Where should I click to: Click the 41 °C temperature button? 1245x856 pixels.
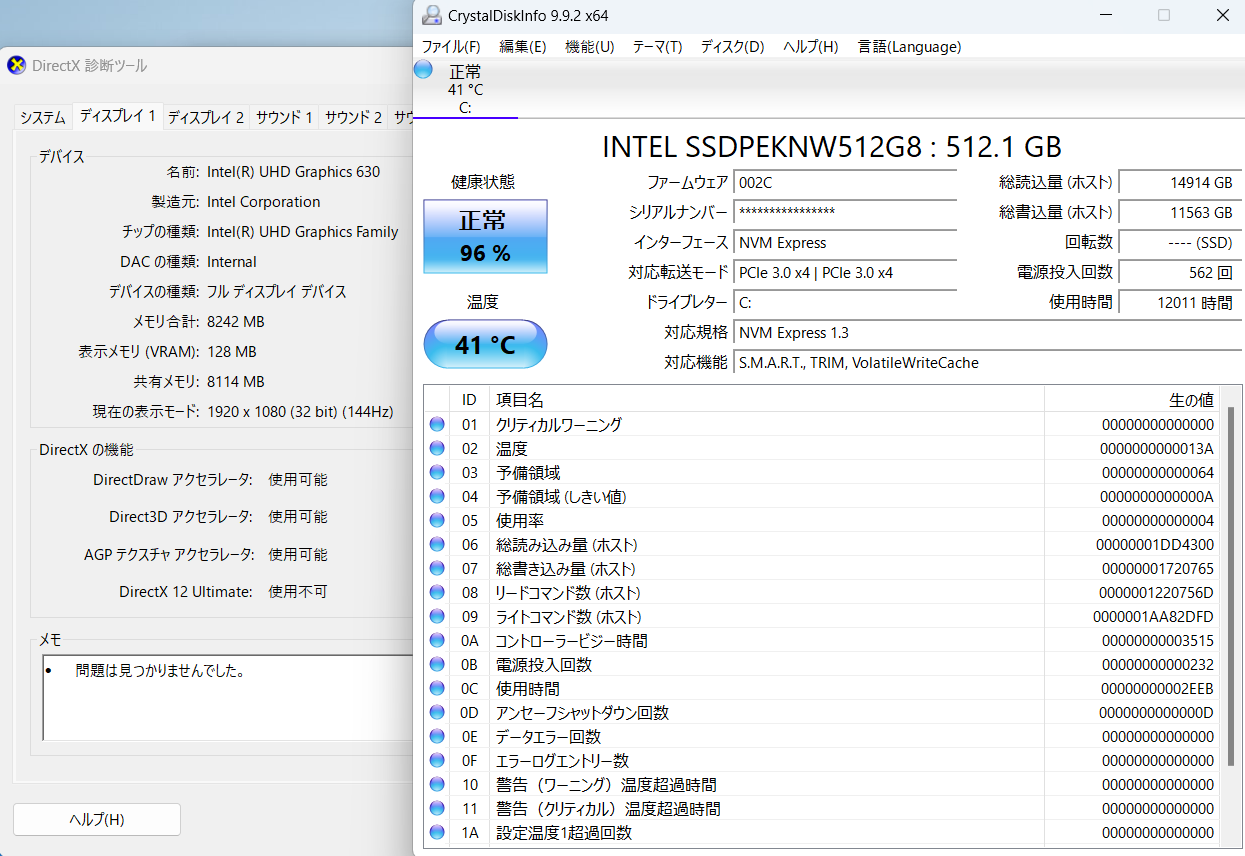pos(485,345)
